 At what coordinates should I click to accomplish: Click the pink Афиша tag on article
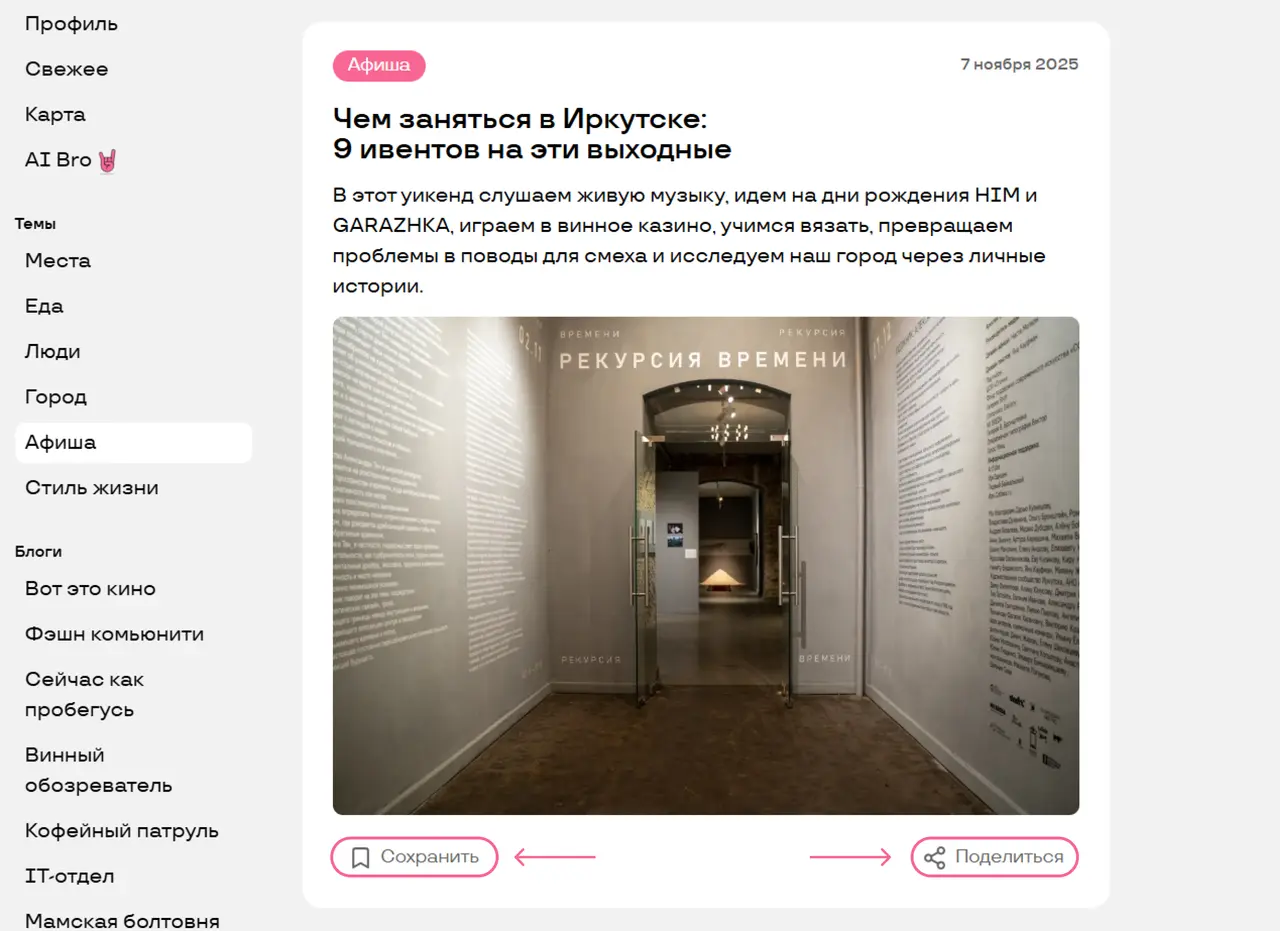click(379, 66)
